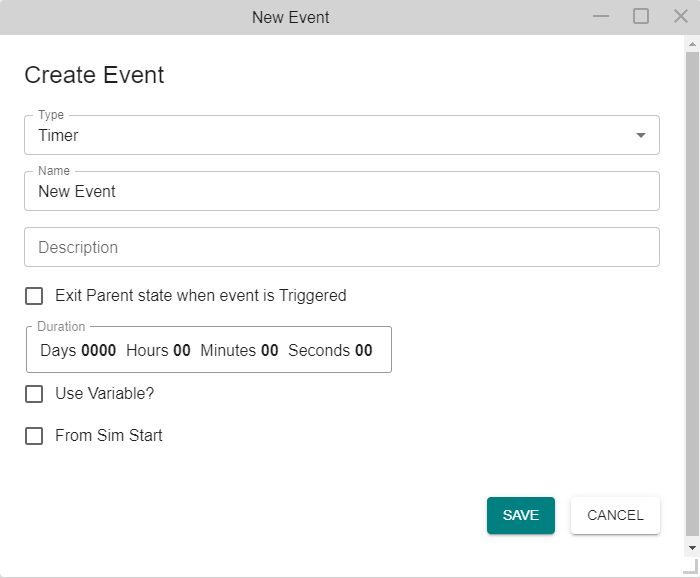The image size is (700, 578).
Task: Open the Type dropdown showing Timer
Action: coord(342,135)
